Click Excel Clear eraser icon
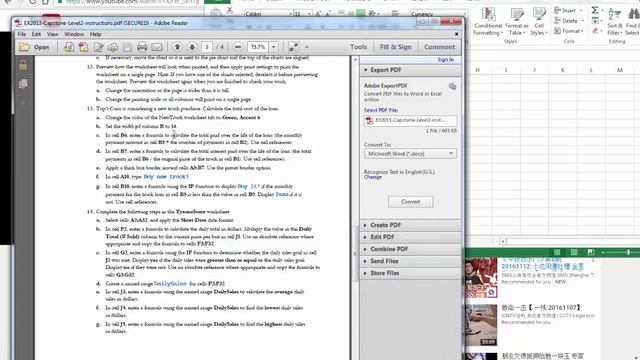This screenshot has width=640, height=360. [595, 31]
